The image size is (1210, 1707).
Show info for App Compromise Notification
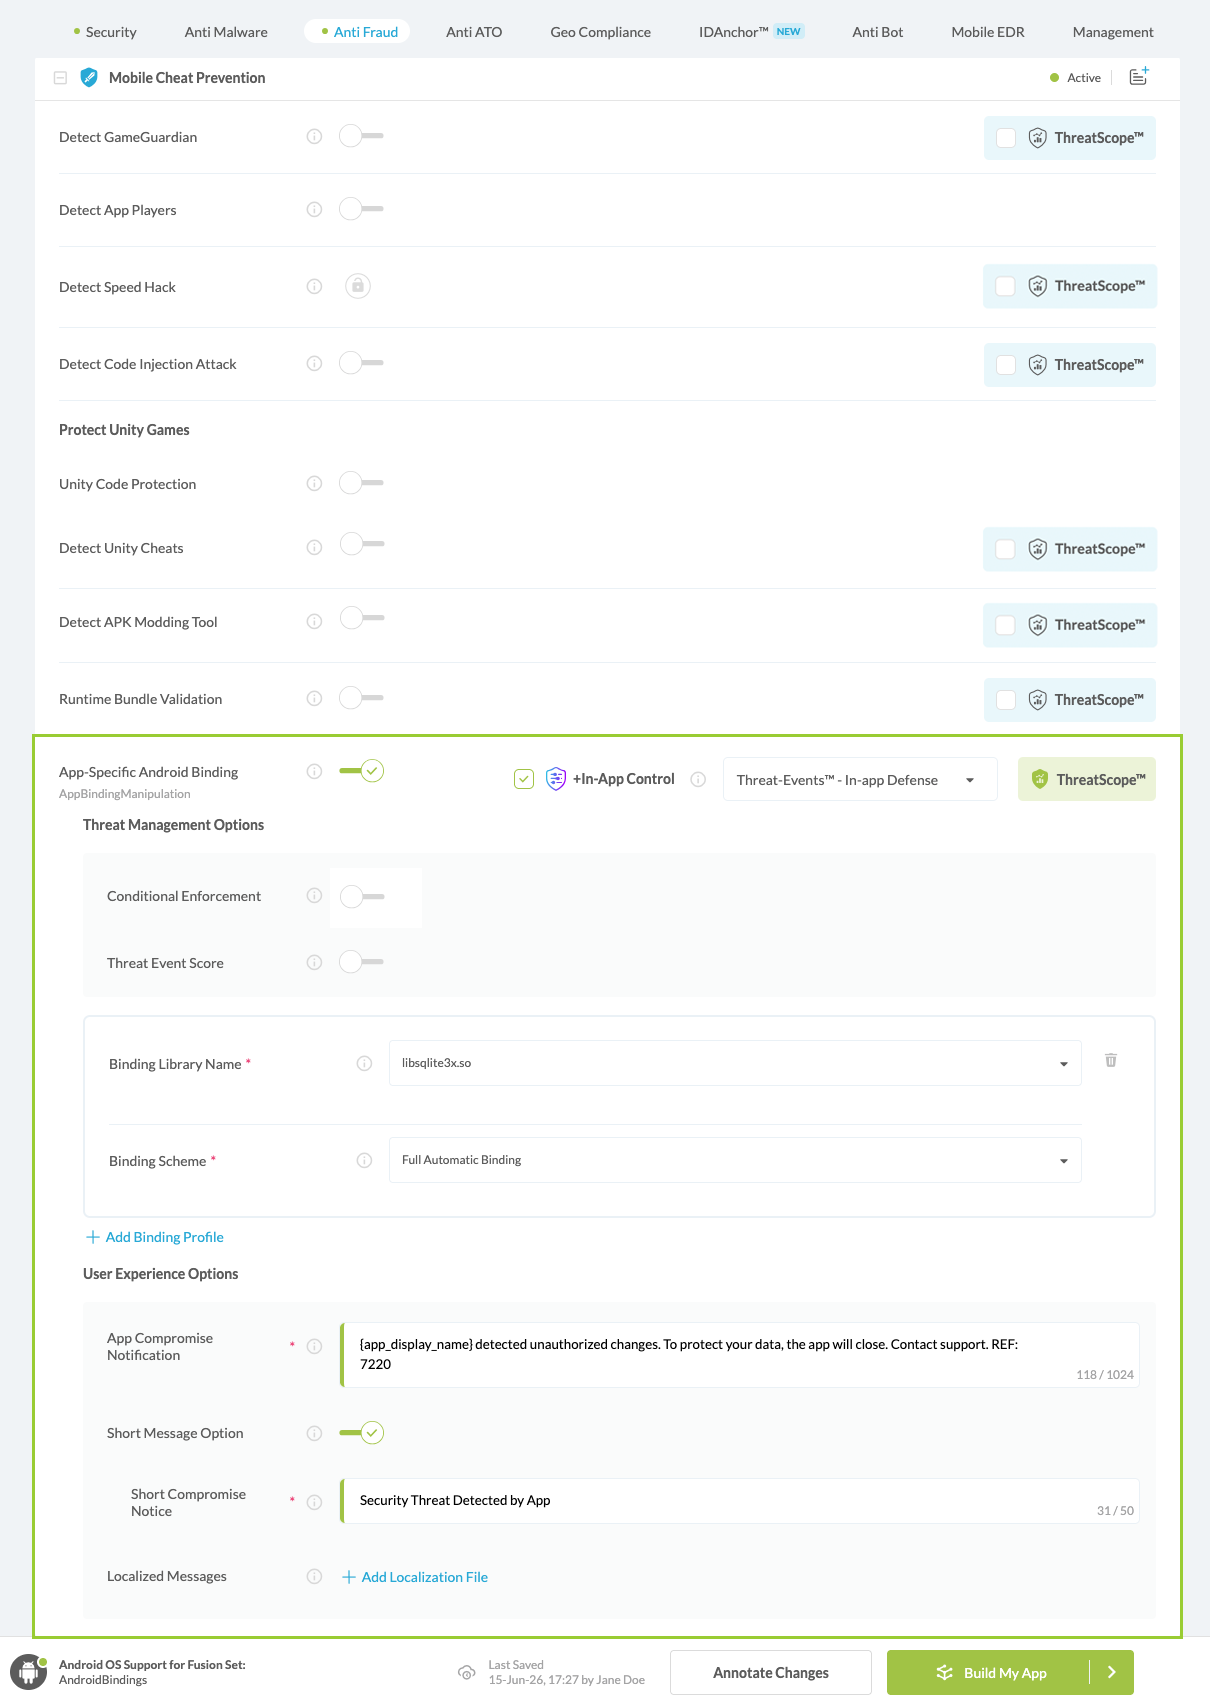314,1346
